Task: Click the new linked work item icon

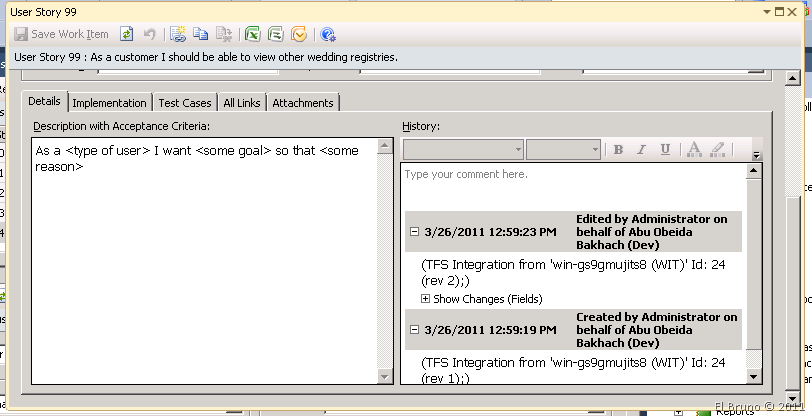Action: 178,34
